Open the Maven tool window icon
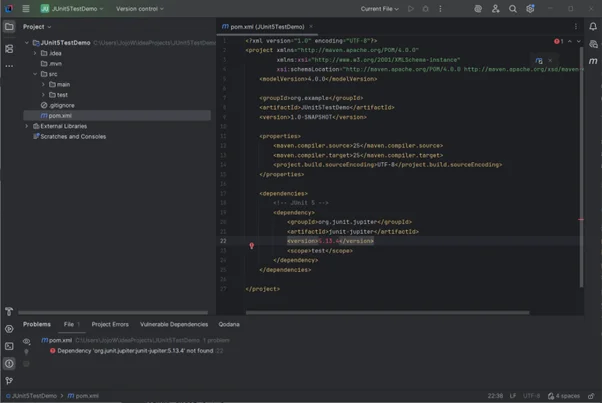The image size is (602, 403). click(593, 61)
